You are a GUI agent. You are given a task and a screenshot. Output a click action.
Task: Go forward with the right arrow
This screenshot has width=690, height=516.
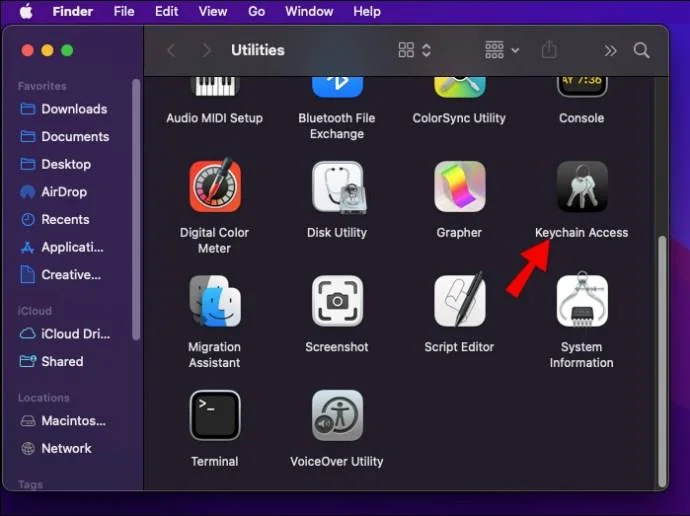(x=206, y=50)
